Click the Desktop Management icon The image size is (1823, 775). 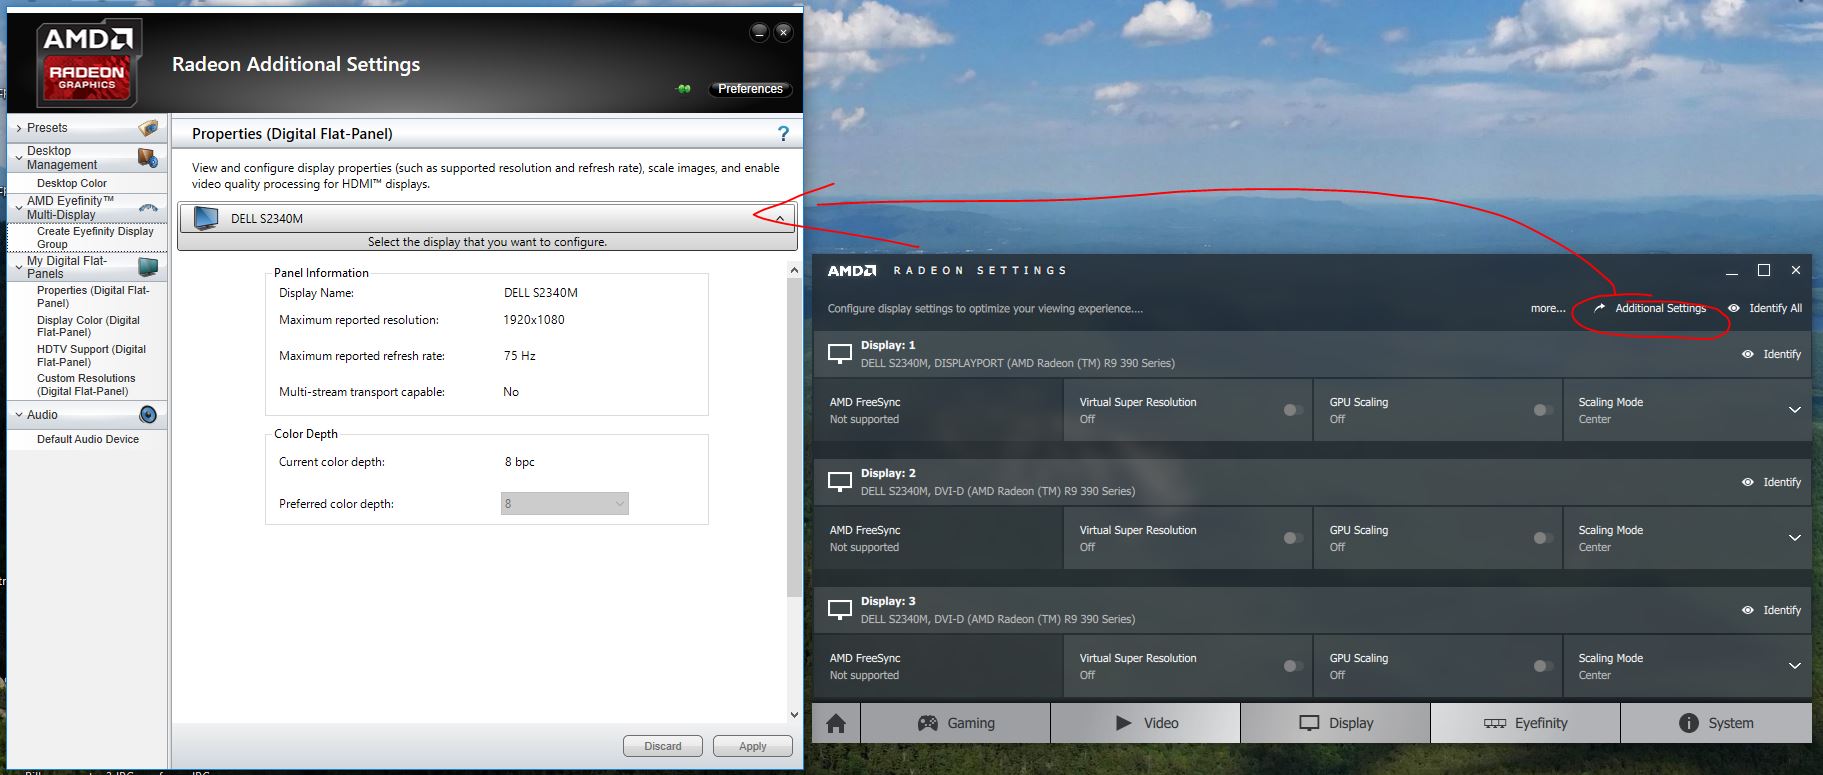[x=148, y=157]
